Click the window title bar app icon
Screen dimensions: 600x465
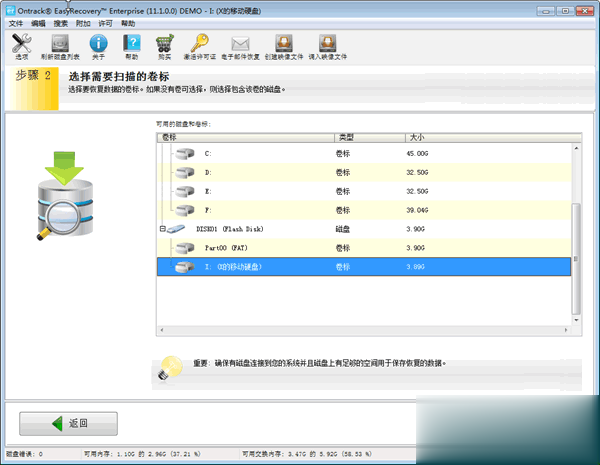tap(11, 11)
